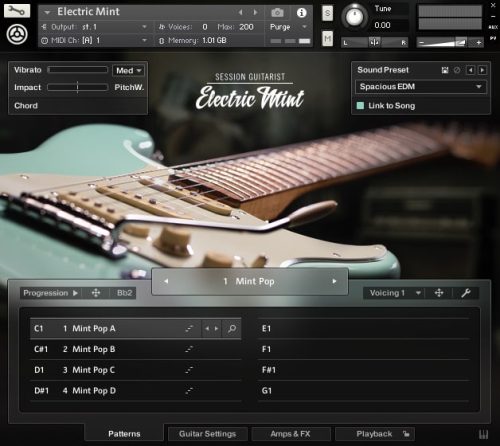500x446 pixels.
Task: Switch to the Guitar Settings tab
Action: (x=208, y=434)
